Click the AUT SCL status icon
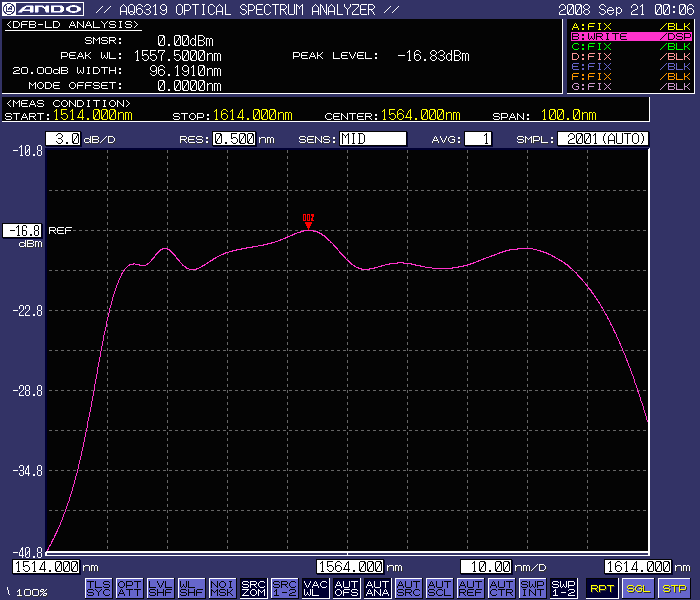 click(440, 588)
